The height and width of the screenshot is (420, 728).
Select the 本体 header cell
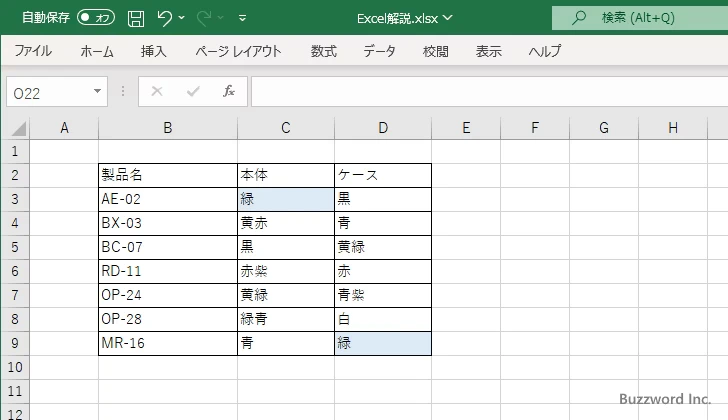click(286, 175)
